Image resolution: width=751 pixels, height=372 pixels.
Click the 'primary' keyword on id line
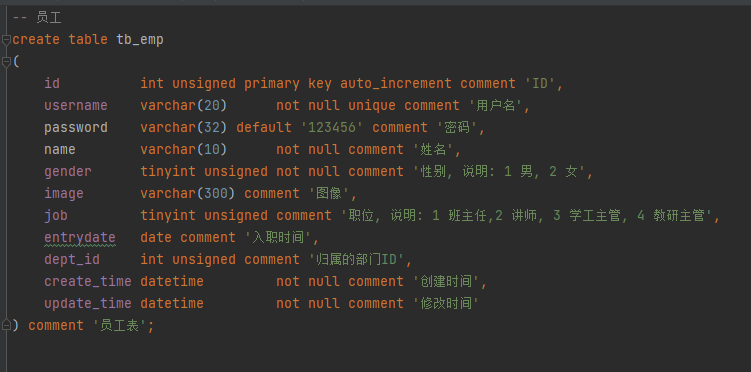click(272, 84)
